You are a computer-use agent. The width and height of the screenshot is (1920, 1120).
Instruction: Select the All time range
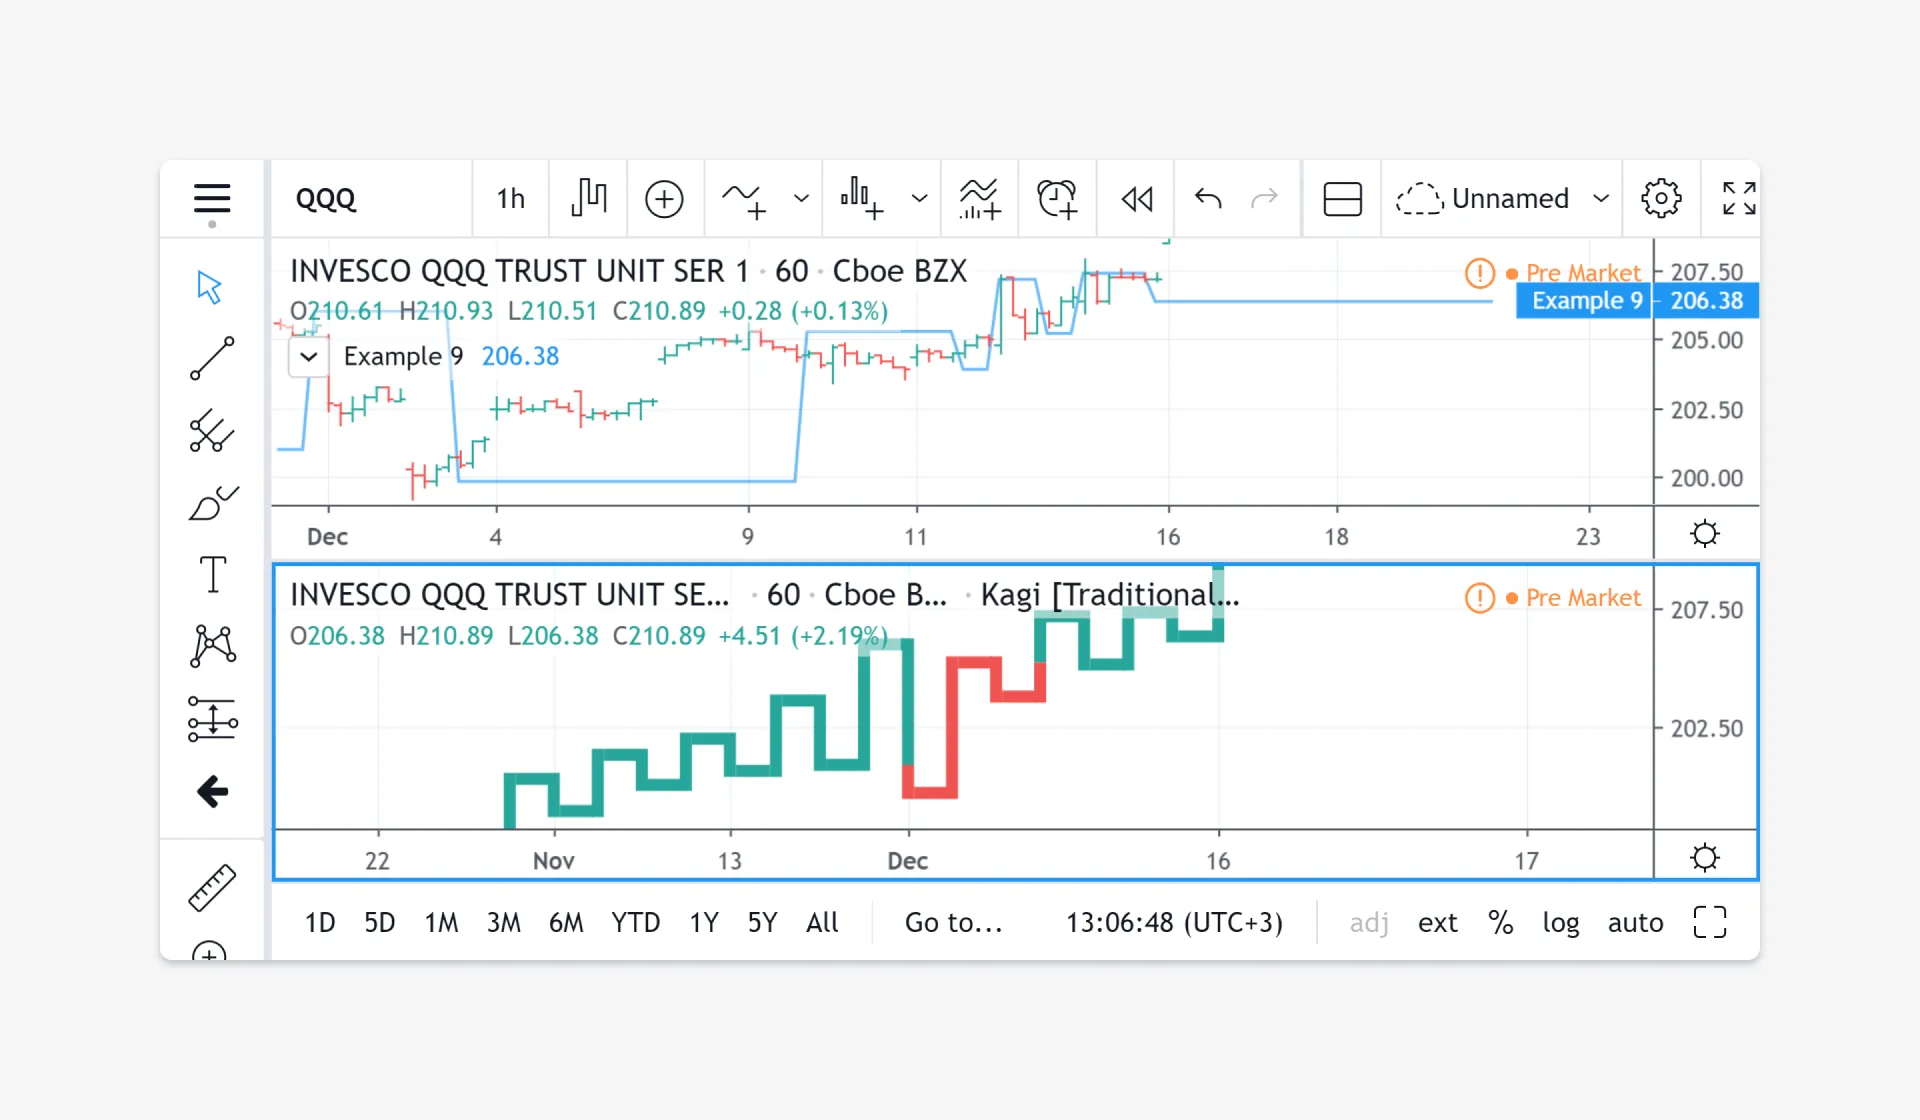point(822,922)
